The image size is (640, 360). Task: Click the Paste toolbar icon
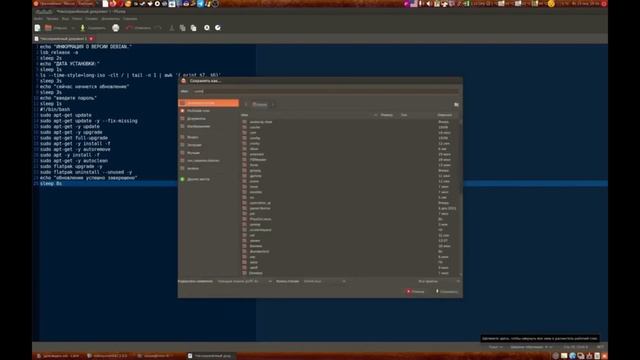click(193, 28)
